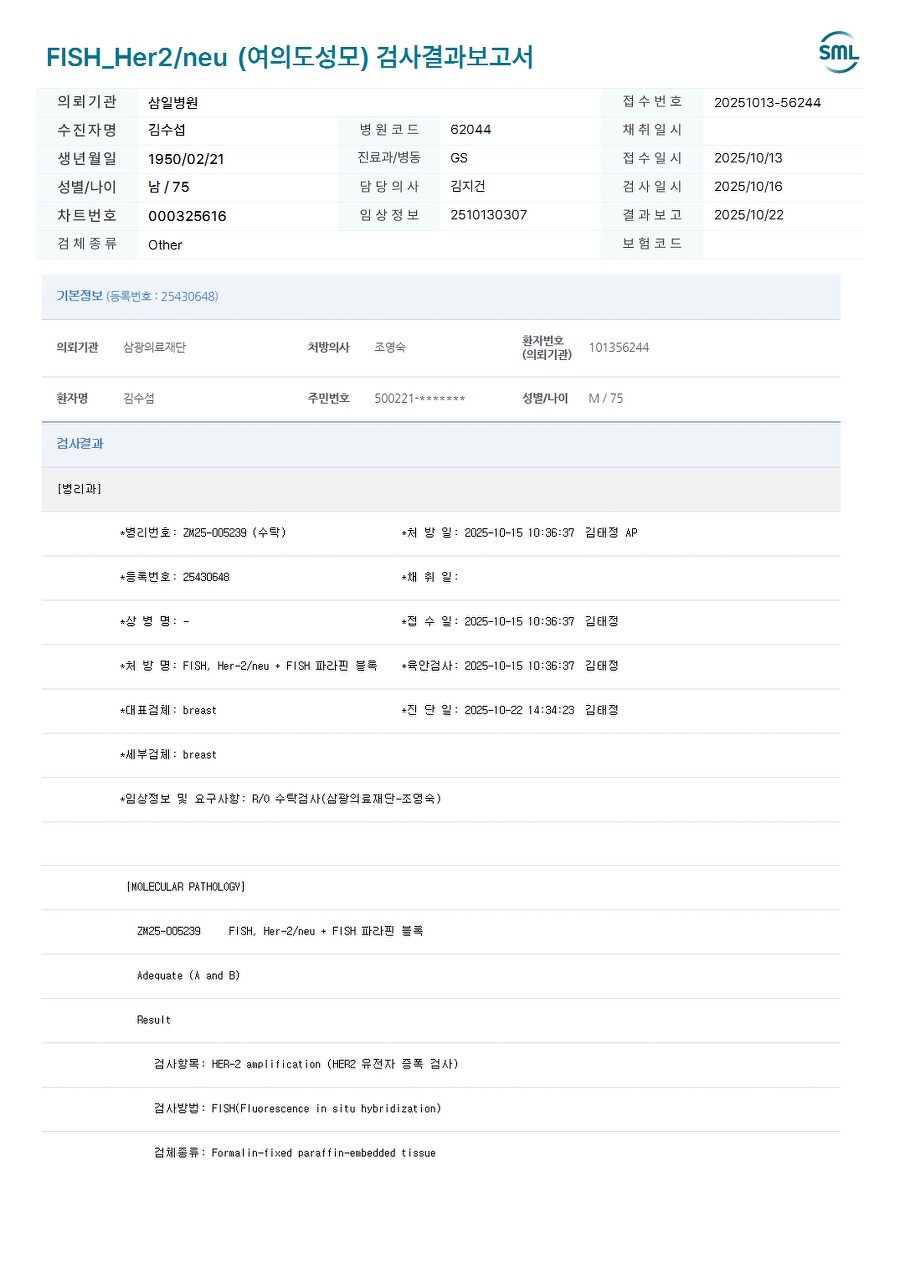Click the '채취일시' label
900x1271 pixels.
652,130
